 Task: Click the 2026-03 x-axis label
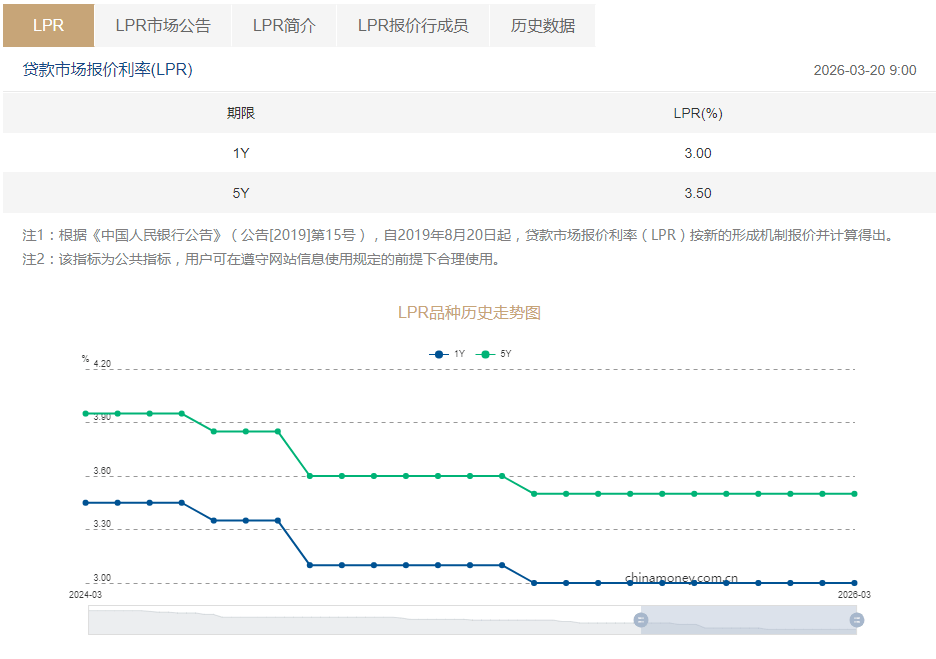click(x=854, y=595)
